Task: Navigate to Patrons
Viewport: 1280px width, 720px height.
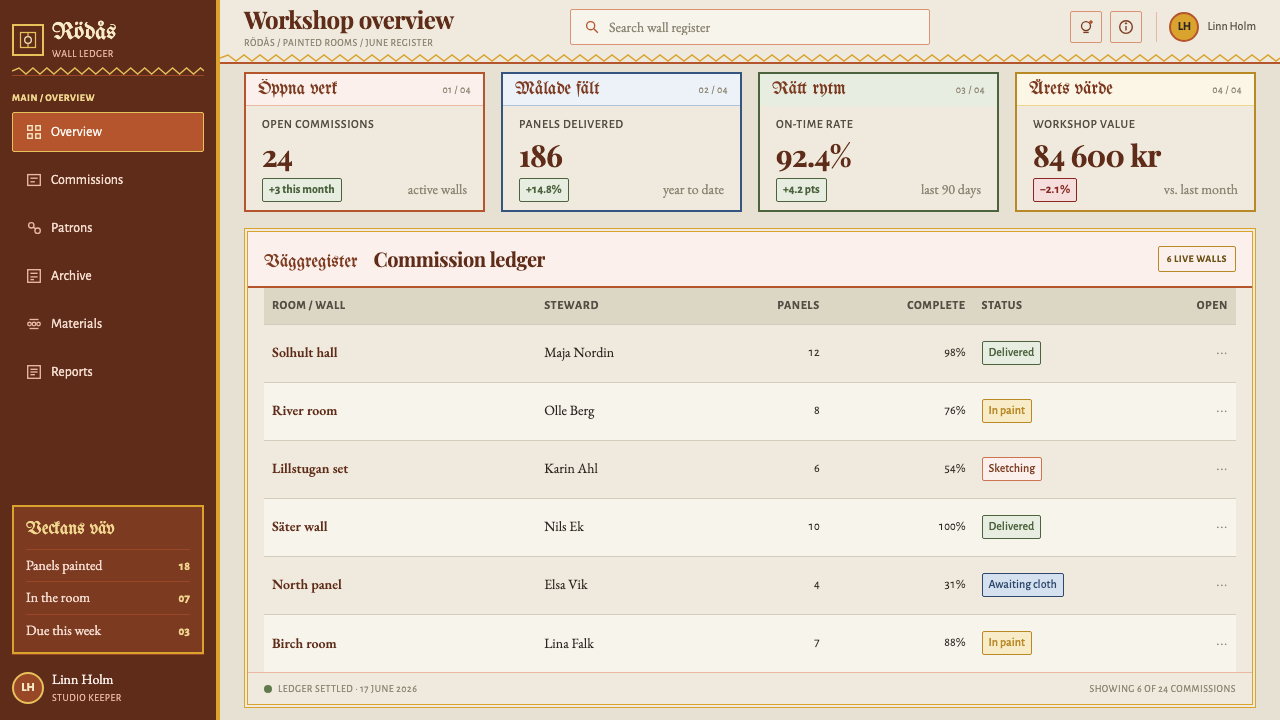Action: pos(108,228)
